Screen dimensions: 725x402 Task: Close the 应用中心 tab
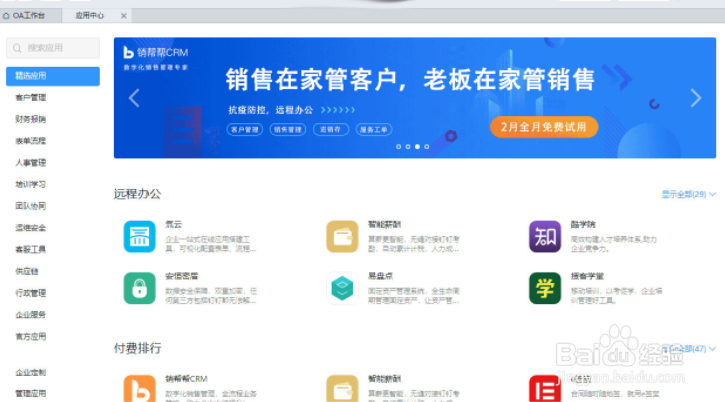coord(123,16)
